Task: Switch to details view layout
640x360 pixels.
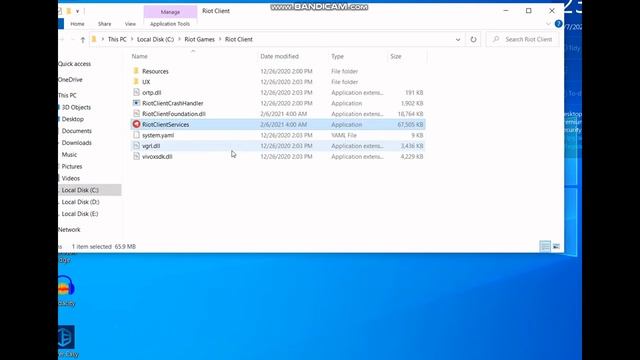Action: coord(545,246)
